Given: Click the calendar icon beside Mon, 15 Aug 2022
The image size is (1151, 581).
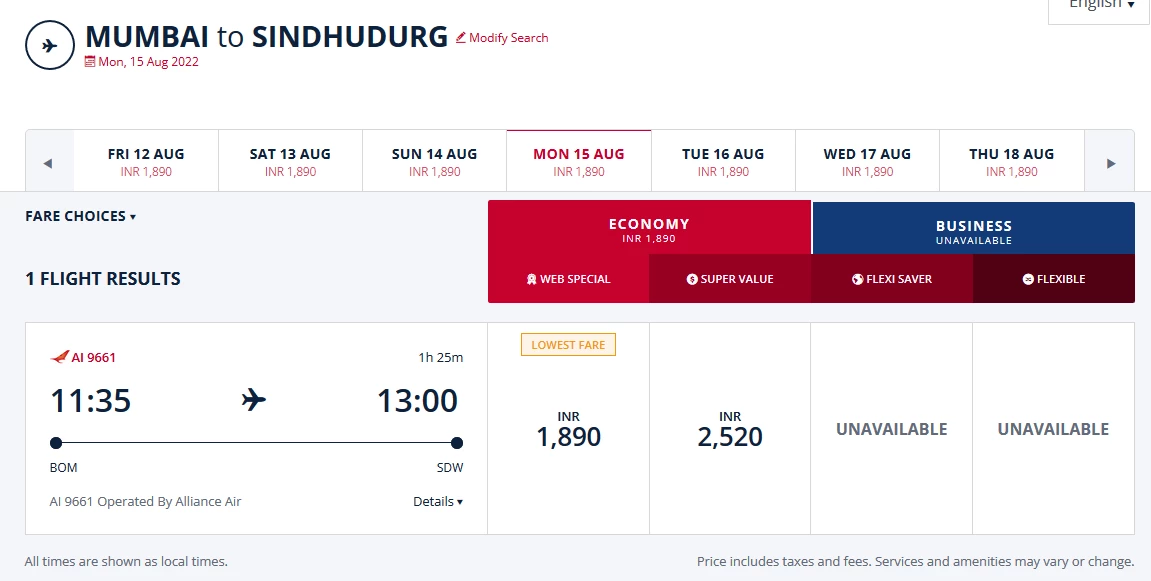Looking at the screenshot, I should click(90, 62).
